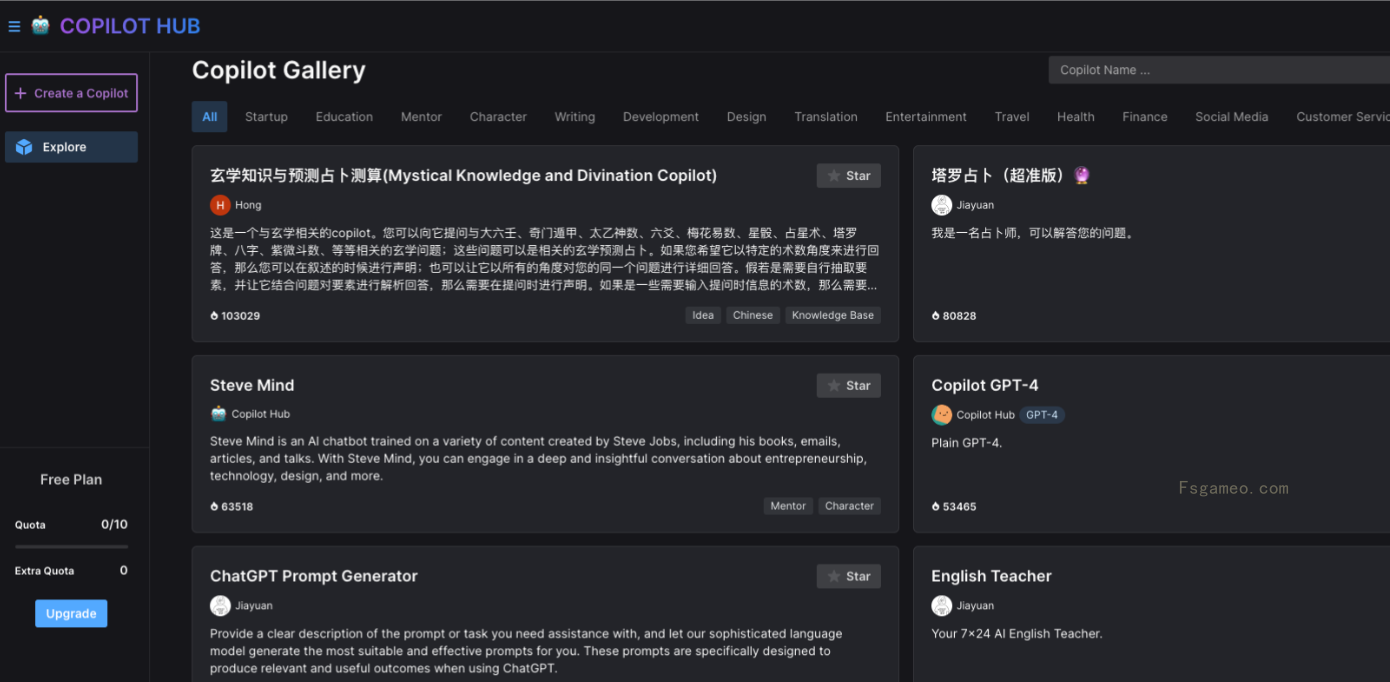Image resolution: width=1390 pixels, height=682 pixels.
Task: Open the Steve Mind card title
Action: 252,386
